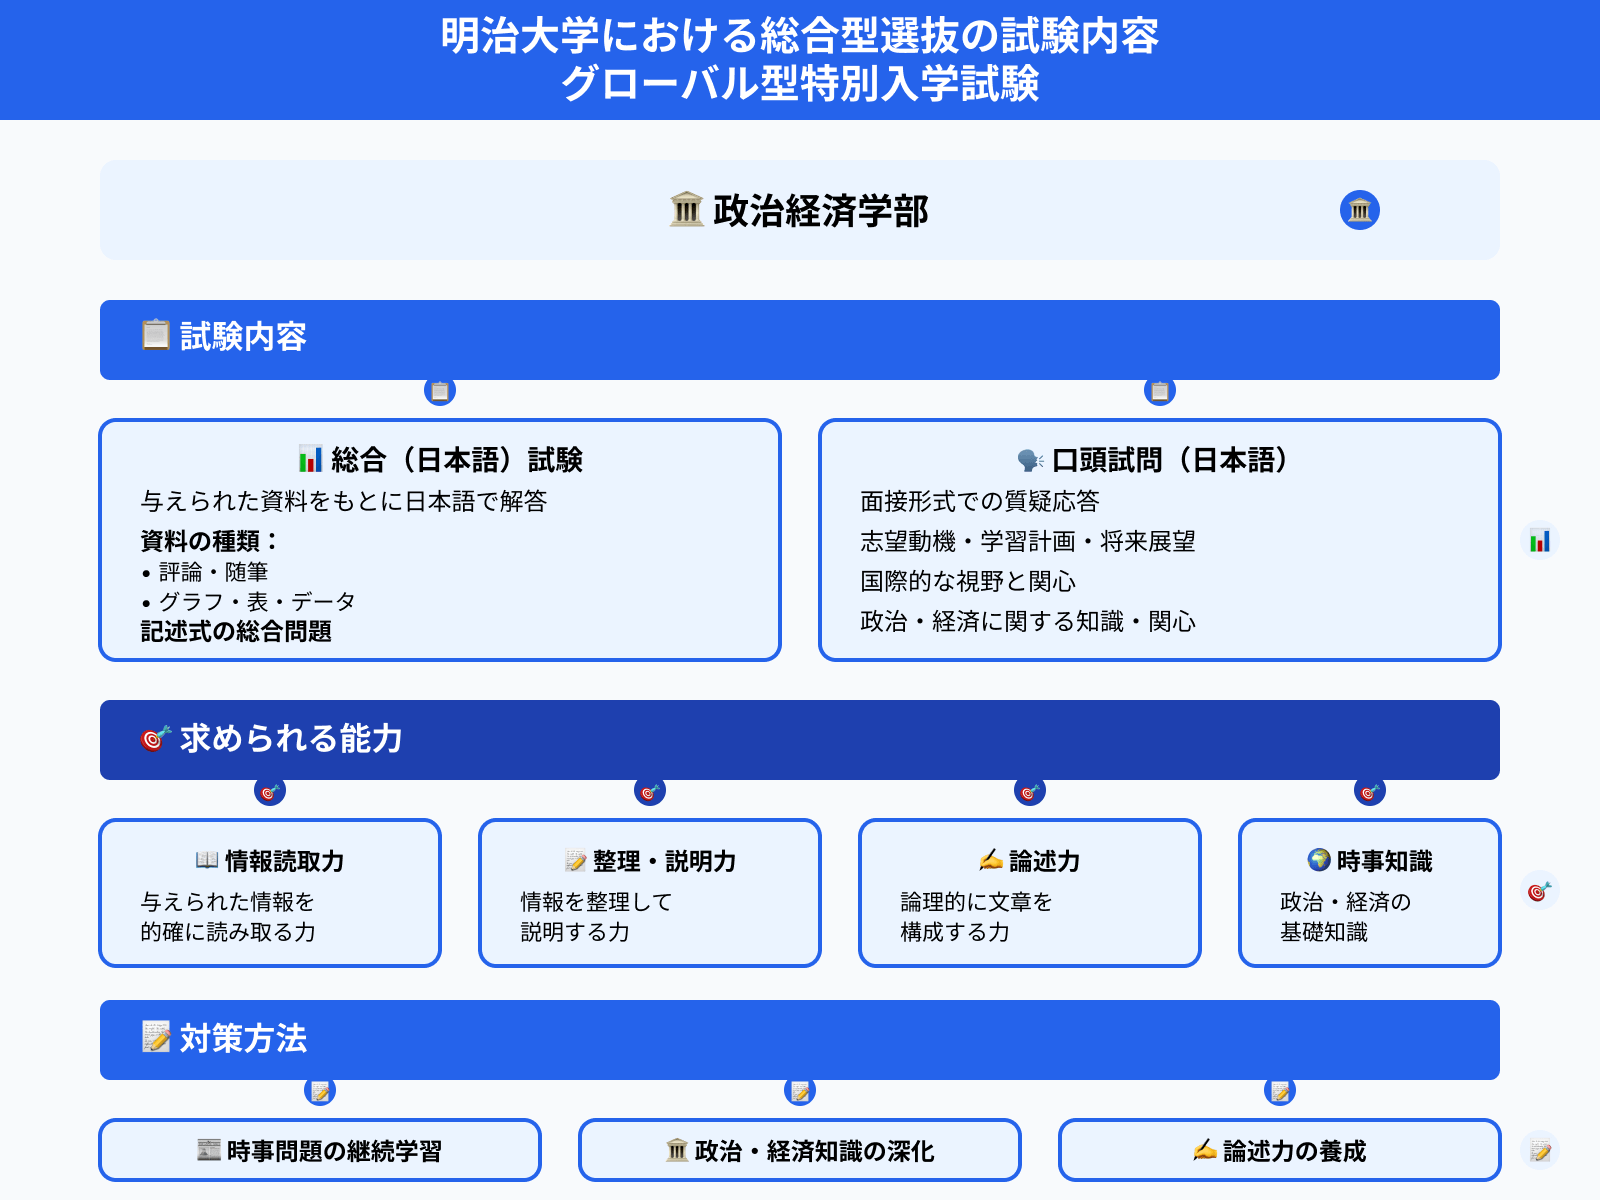Open the 口頭試問（日本語） card heading

pyautogui.click(x=1169, y=460)
